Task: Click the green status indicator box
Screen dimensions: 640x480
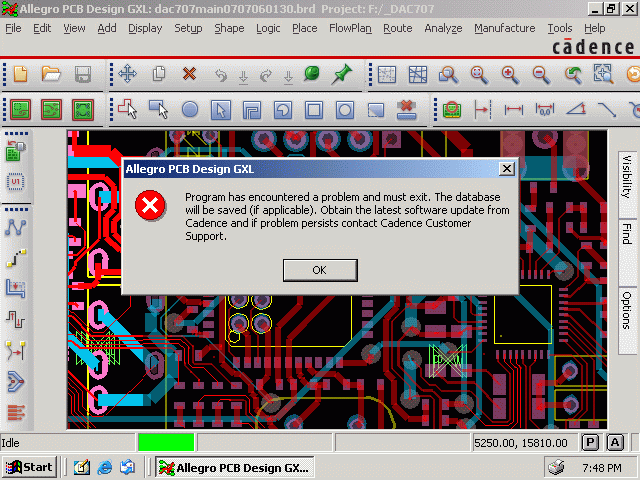Action: (x=166, y=442)
